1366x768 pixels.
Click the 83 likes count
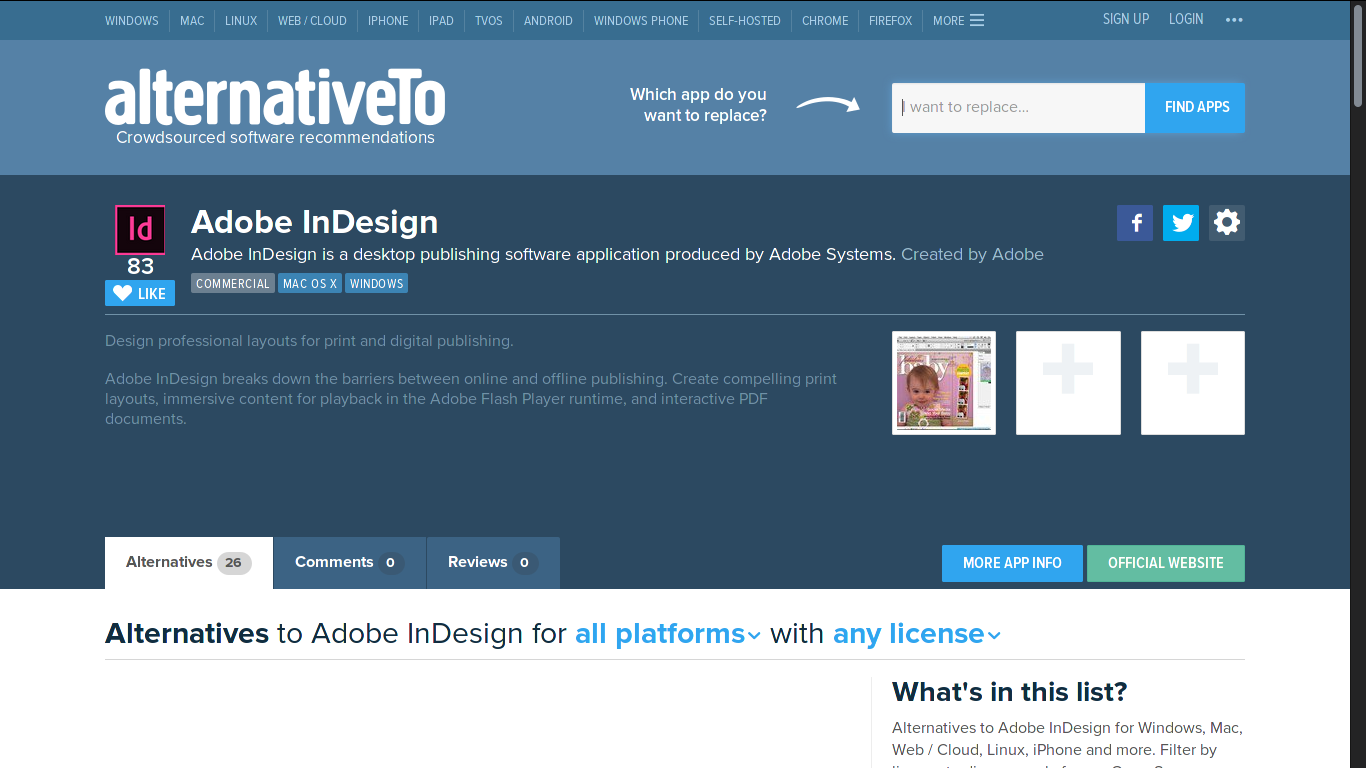[x=140, y=267]
